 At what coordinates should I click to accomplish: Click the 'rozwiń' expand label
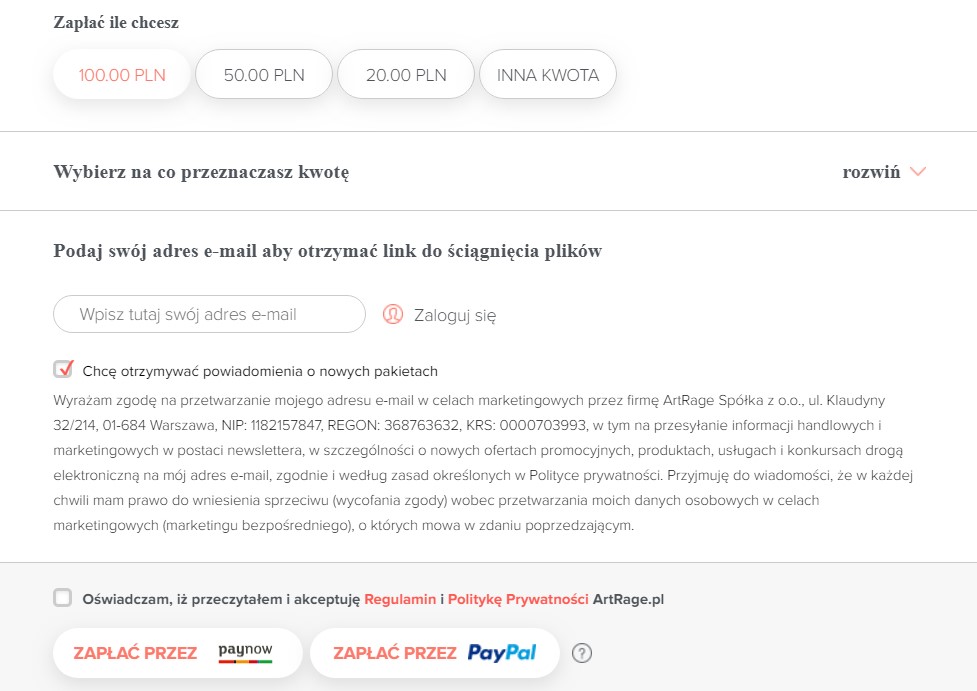coord(871,172)
